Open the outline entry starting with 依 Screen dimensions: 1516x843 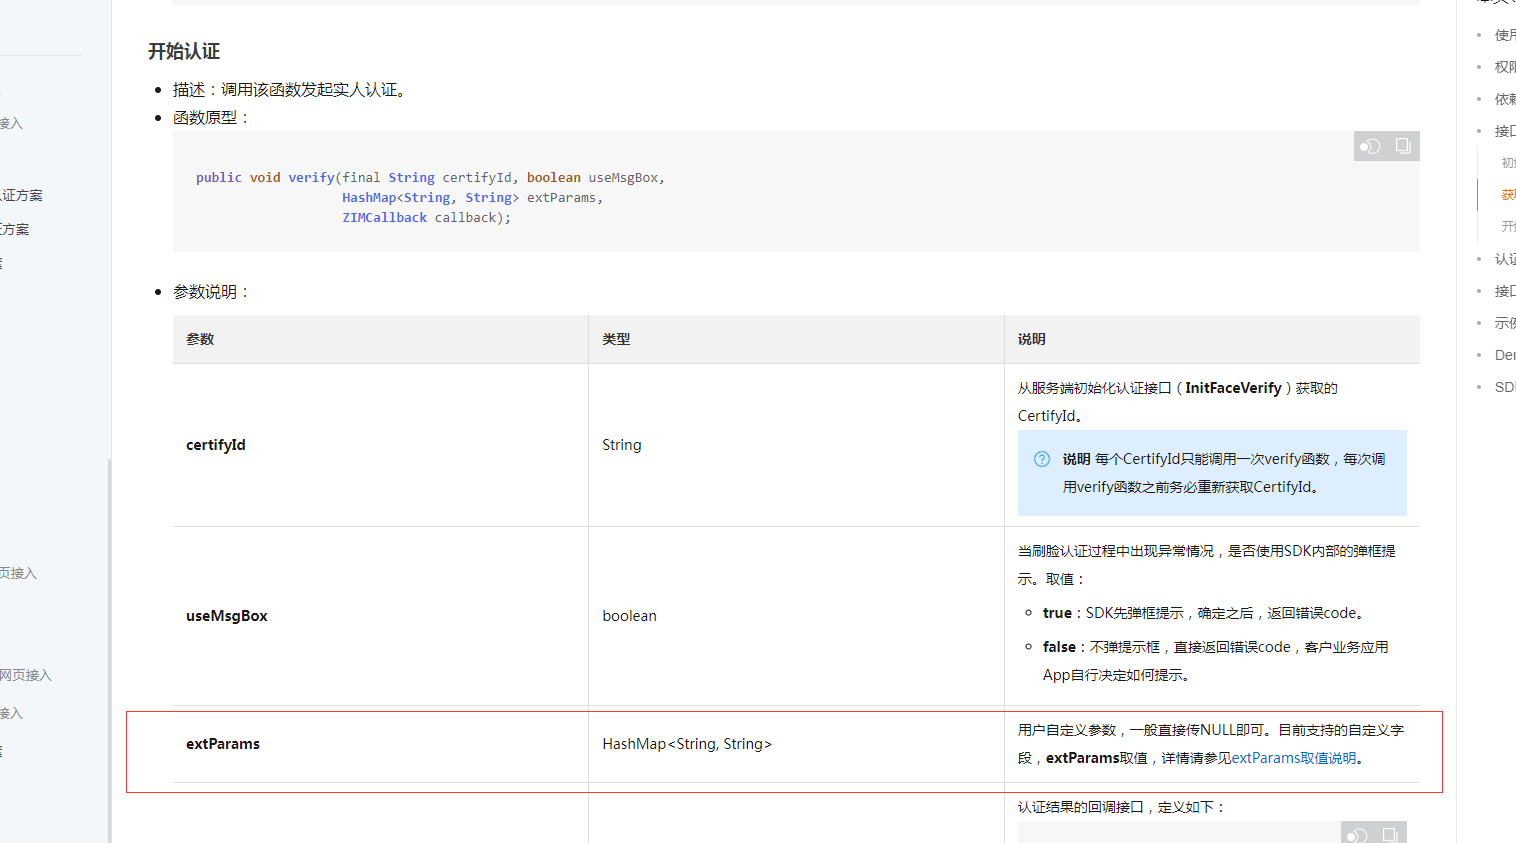click(x=1505, y=99)
